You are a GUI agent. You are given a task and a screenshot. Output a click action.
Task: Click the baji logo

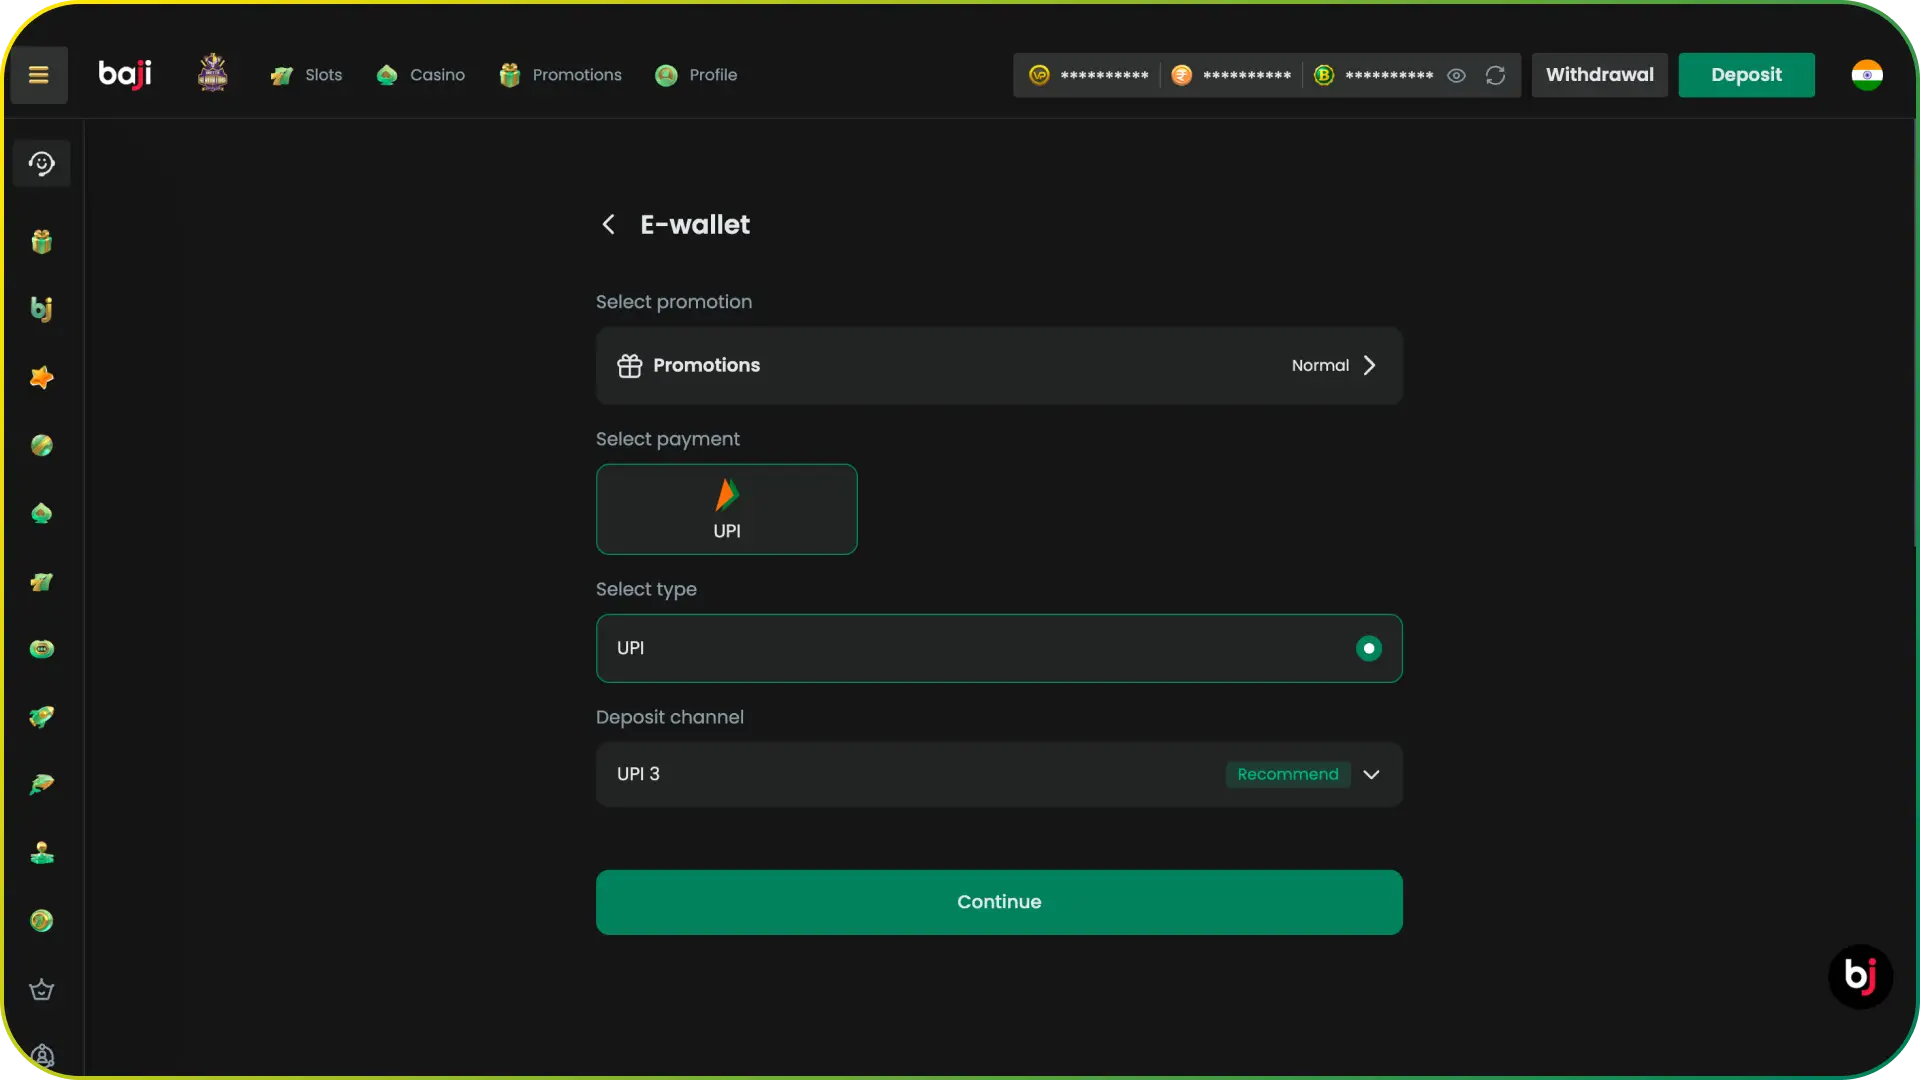[125, 74]
